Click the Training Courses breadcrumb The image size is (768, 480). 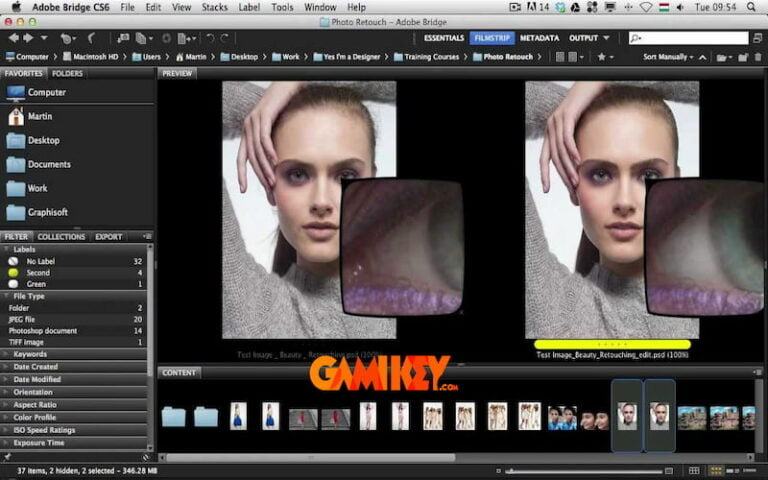pos(426,57)
